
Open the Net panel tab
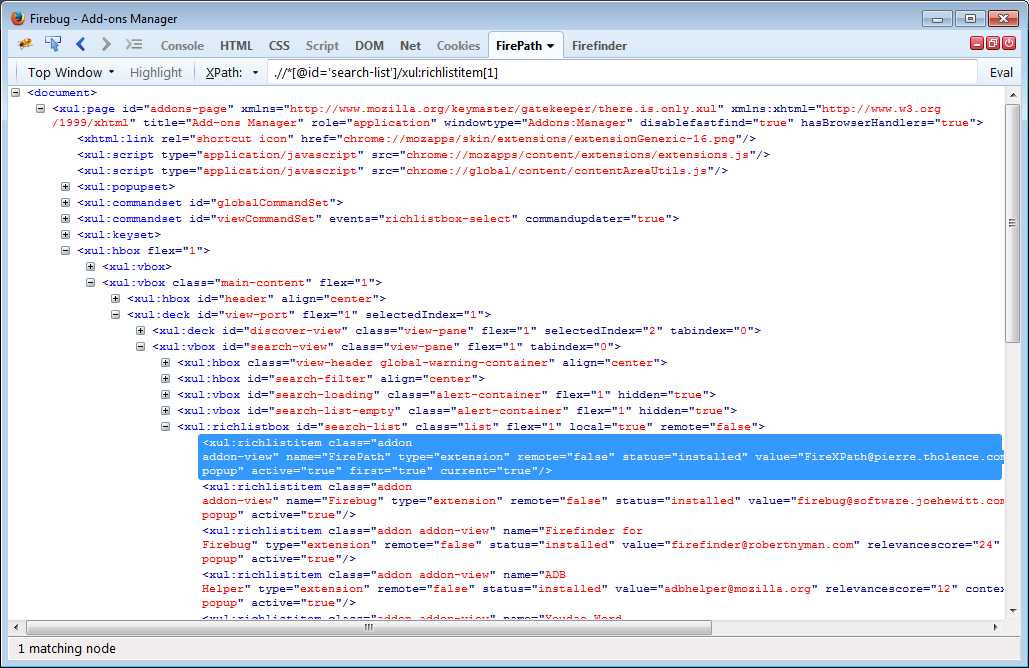[x=410, y=46]
